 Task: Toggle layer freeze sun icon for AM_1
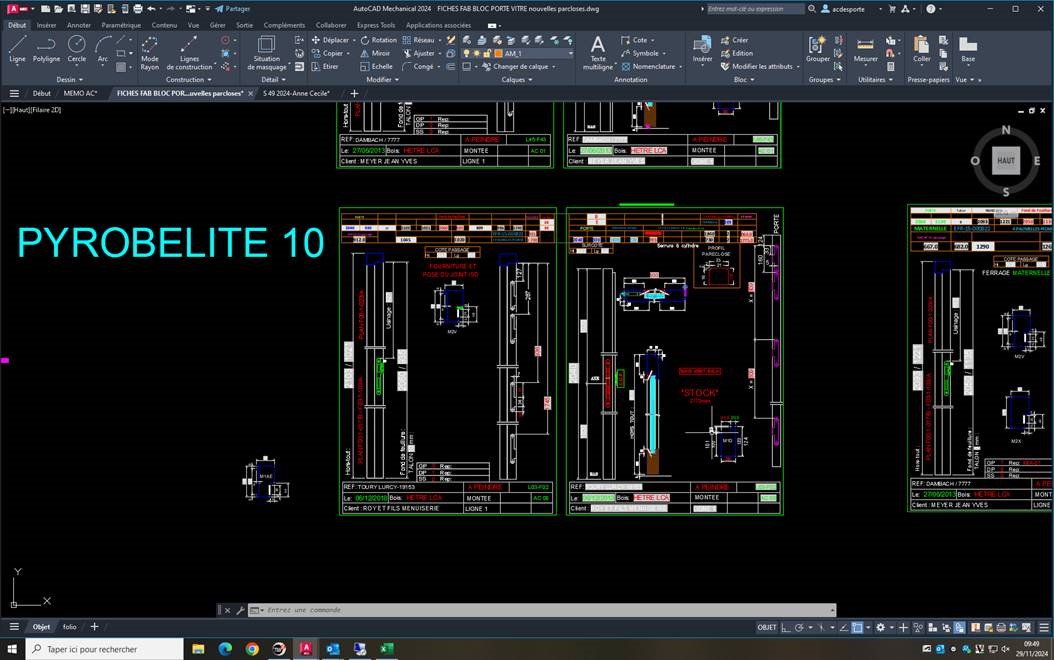(477, 54)
